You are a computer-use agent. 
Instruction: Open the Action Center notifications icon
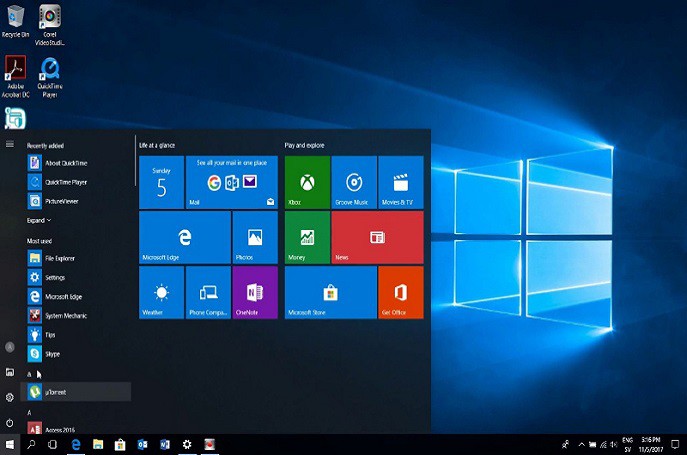click(x=675, y=444)
